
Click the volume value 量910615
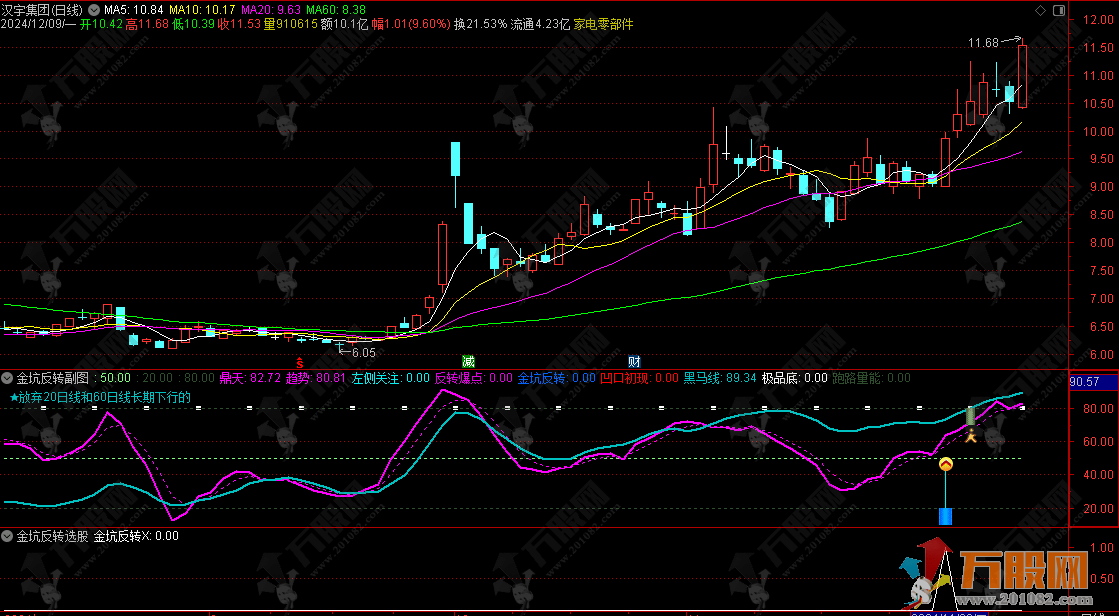click(x=290, y=24)
